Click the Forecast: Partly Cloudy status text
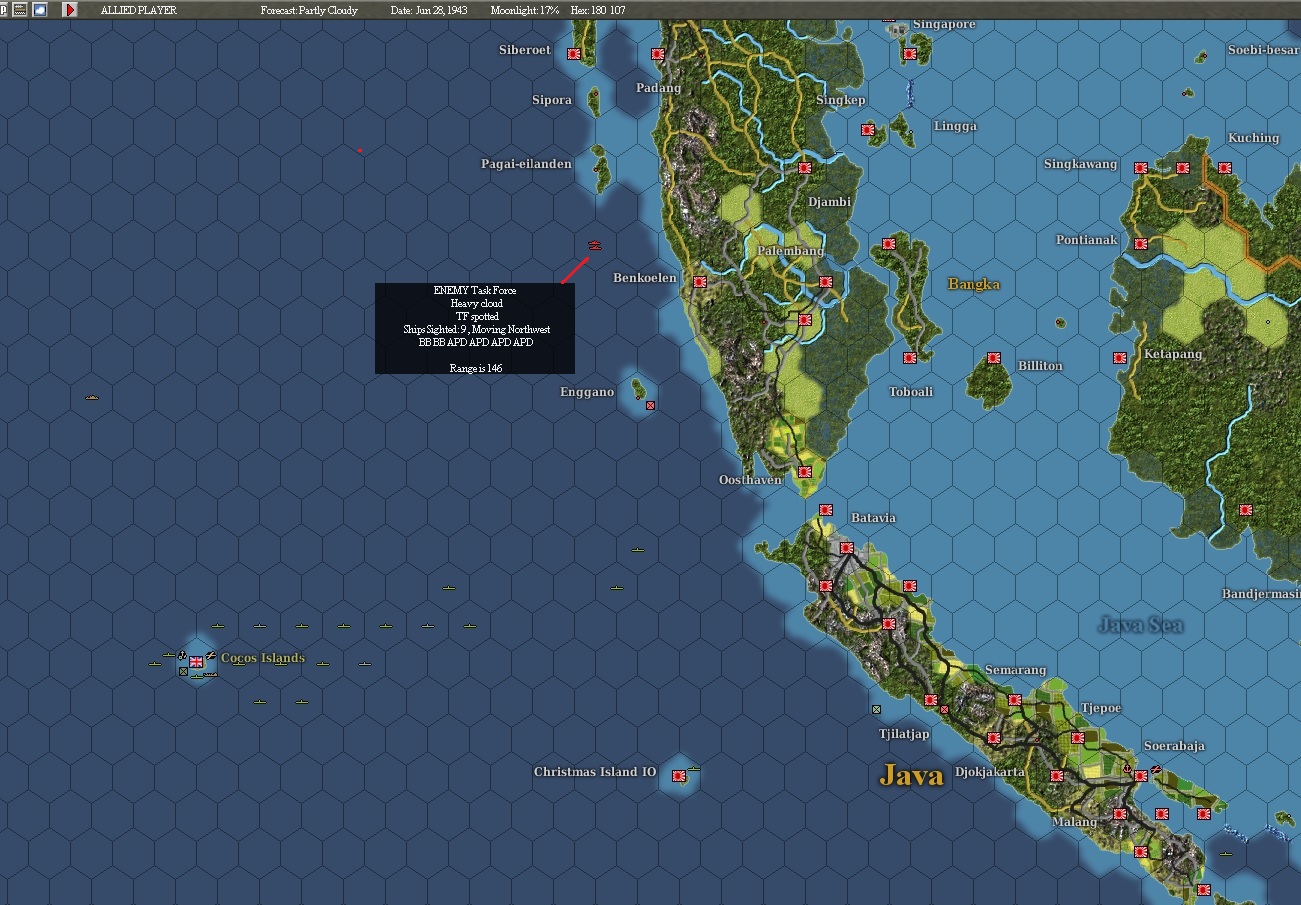 coord(309,10)
